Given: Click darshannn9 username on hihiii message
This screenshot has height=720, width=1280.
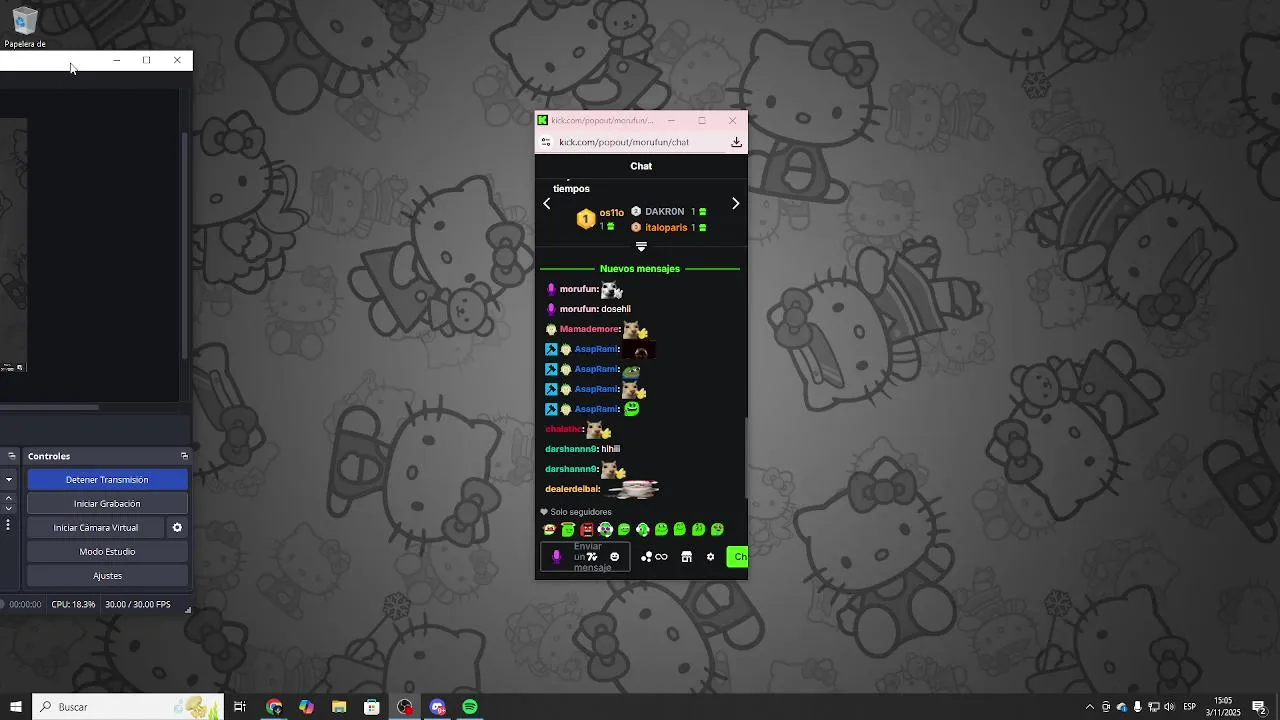Looking at the screenshot, I should (x=571, y=449).
